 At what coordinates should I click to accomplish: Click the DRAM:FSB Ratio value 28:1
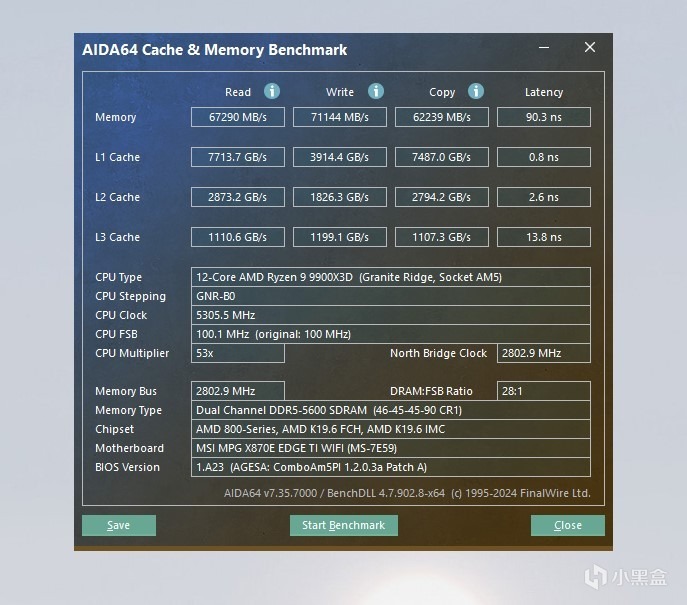tap(544, 391)
